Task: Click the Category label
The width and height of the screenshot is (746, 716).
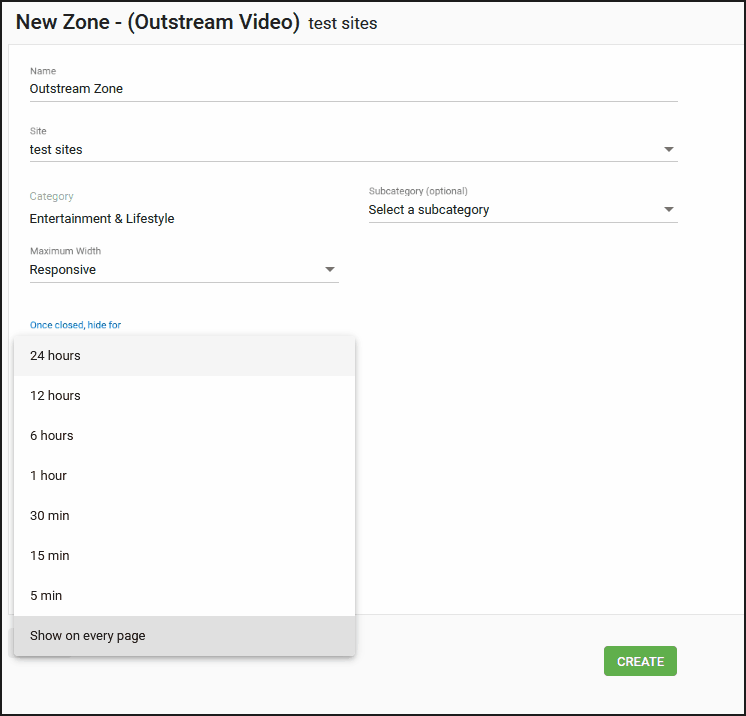Action: point(51,196)
